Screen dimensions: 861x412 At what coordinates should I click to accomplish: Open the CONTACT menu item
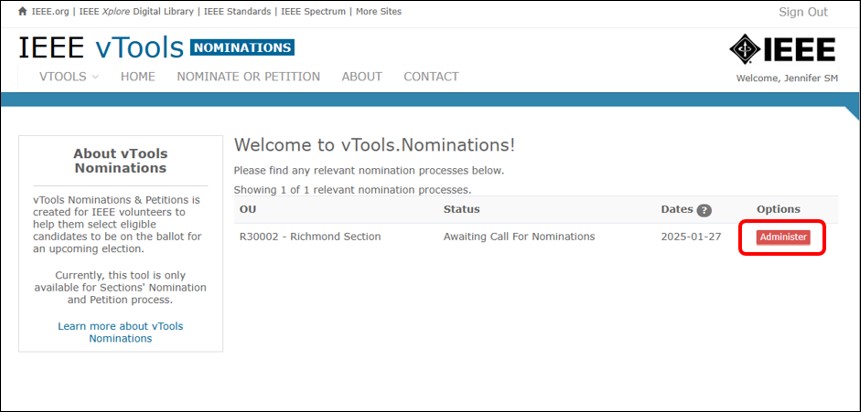click(431, 76)
